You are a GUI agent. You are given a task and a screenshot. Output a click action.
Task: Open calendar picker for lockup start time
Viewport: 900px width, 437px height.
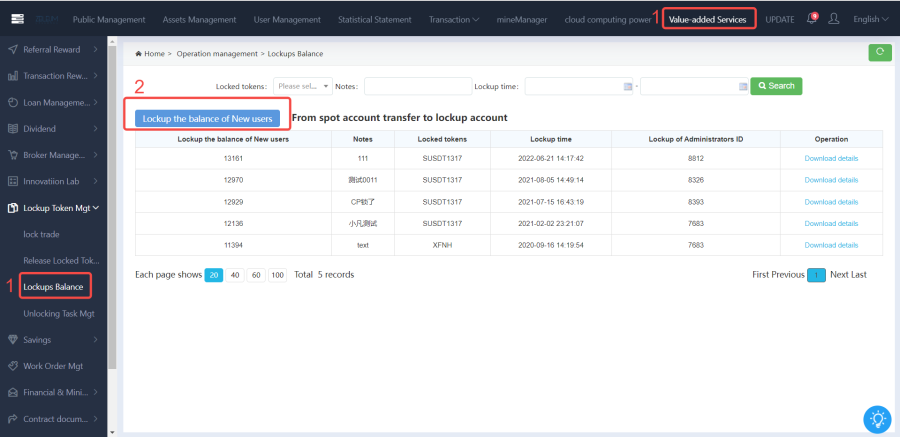tap(627, 86)
